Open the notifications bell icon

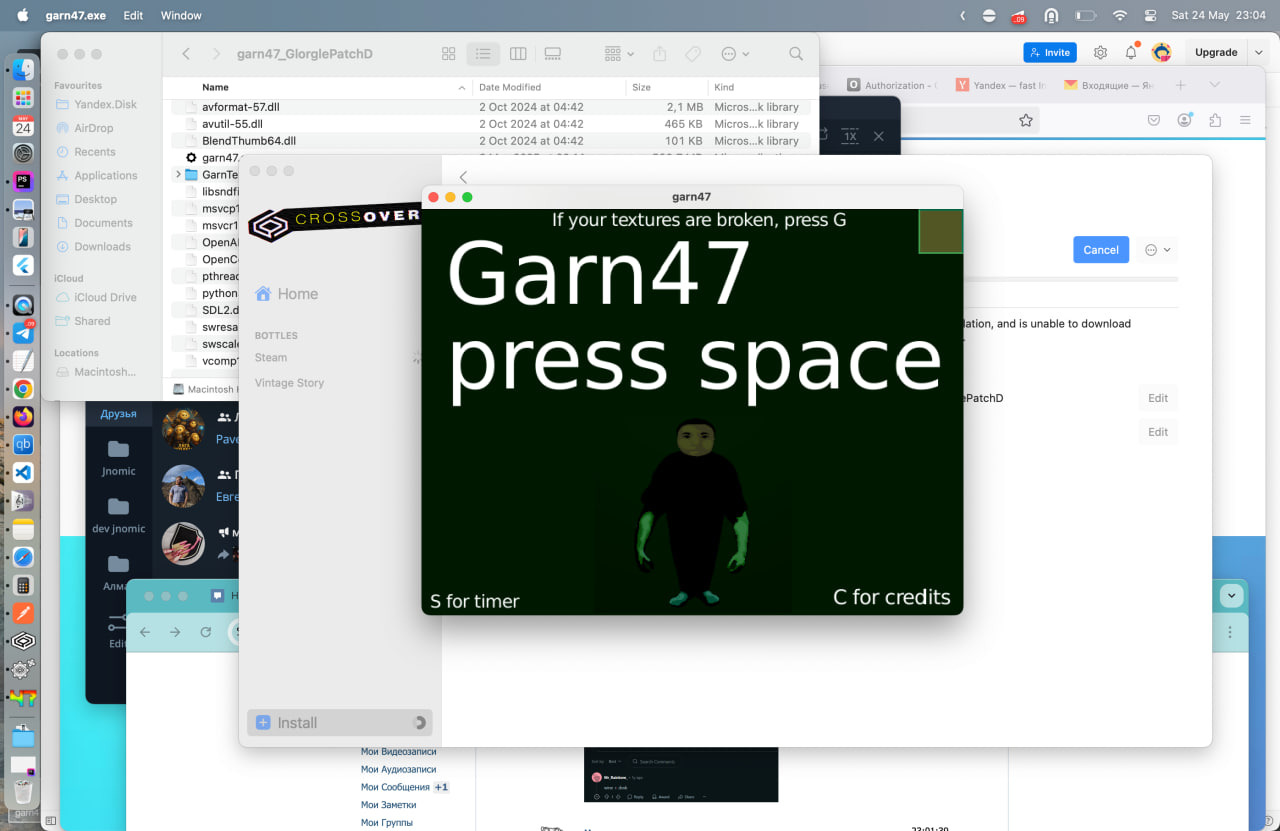pos(1131,52)
